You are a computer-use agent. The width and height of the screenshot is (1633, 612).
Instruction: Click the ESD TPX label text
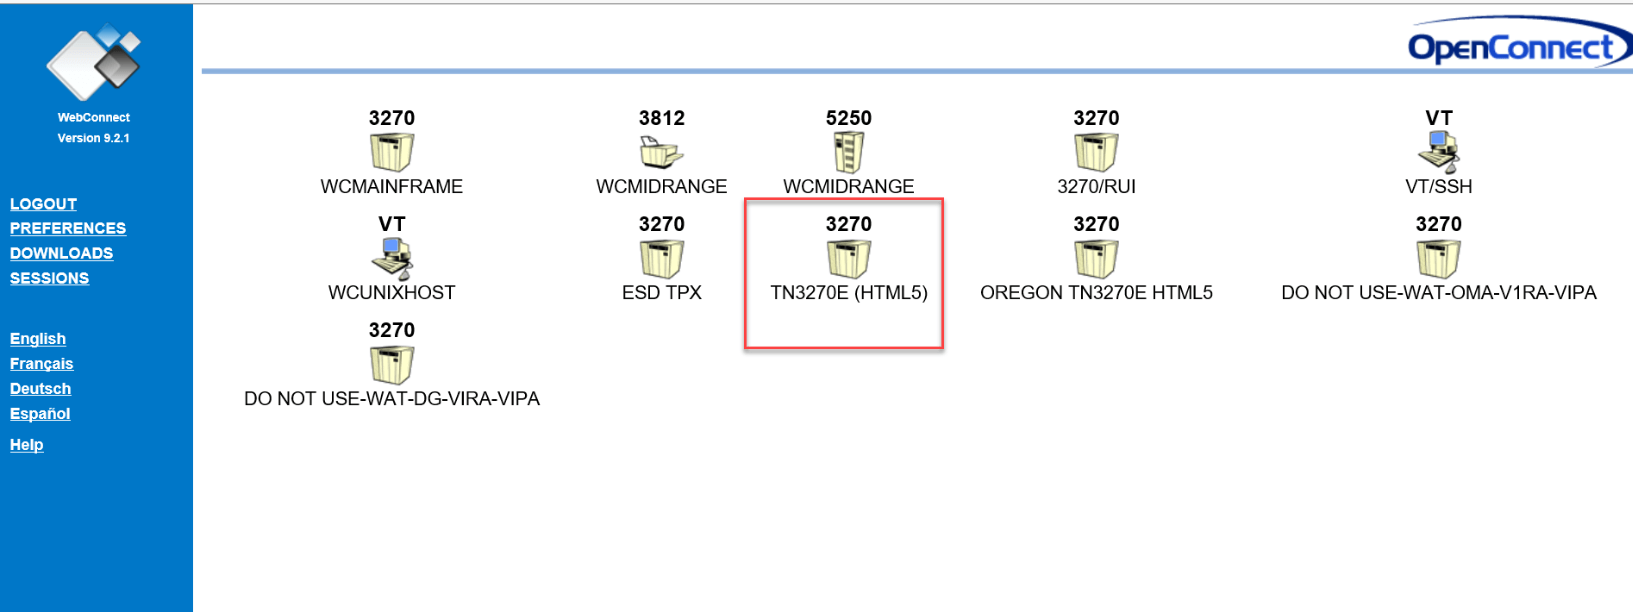pos(662,293)
